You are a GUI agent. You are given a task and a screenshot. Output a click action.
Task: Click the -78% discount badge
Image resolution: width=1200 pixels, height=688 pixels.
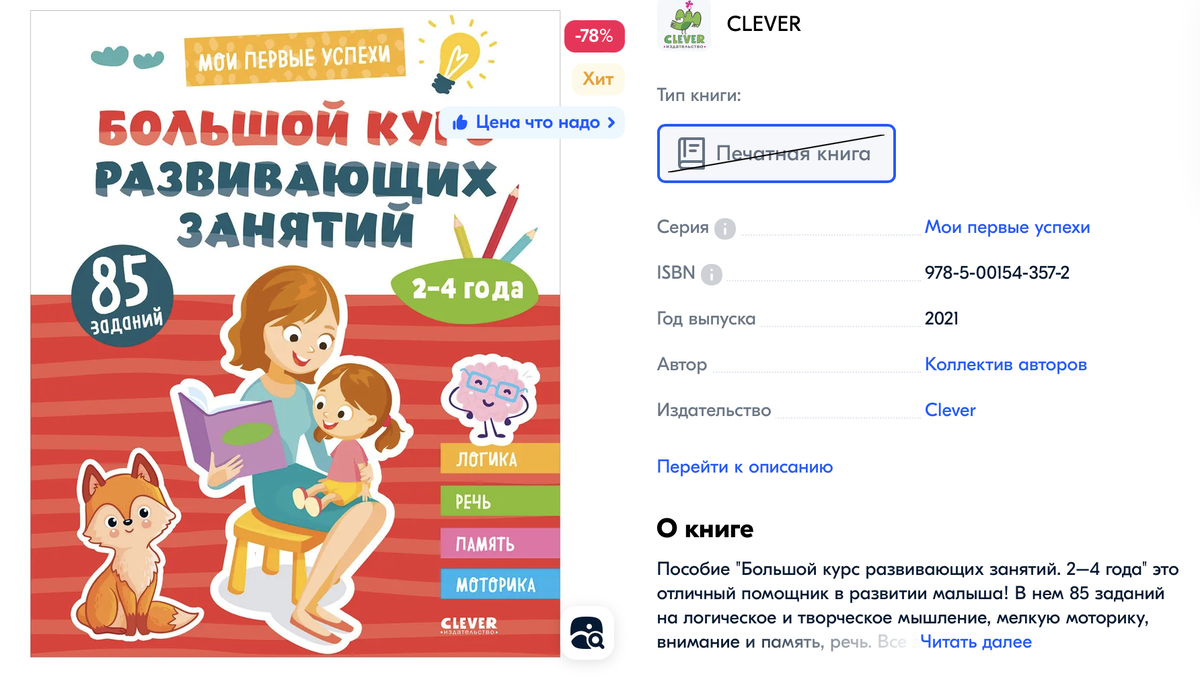pyautogui.click(x=595, y=36)
